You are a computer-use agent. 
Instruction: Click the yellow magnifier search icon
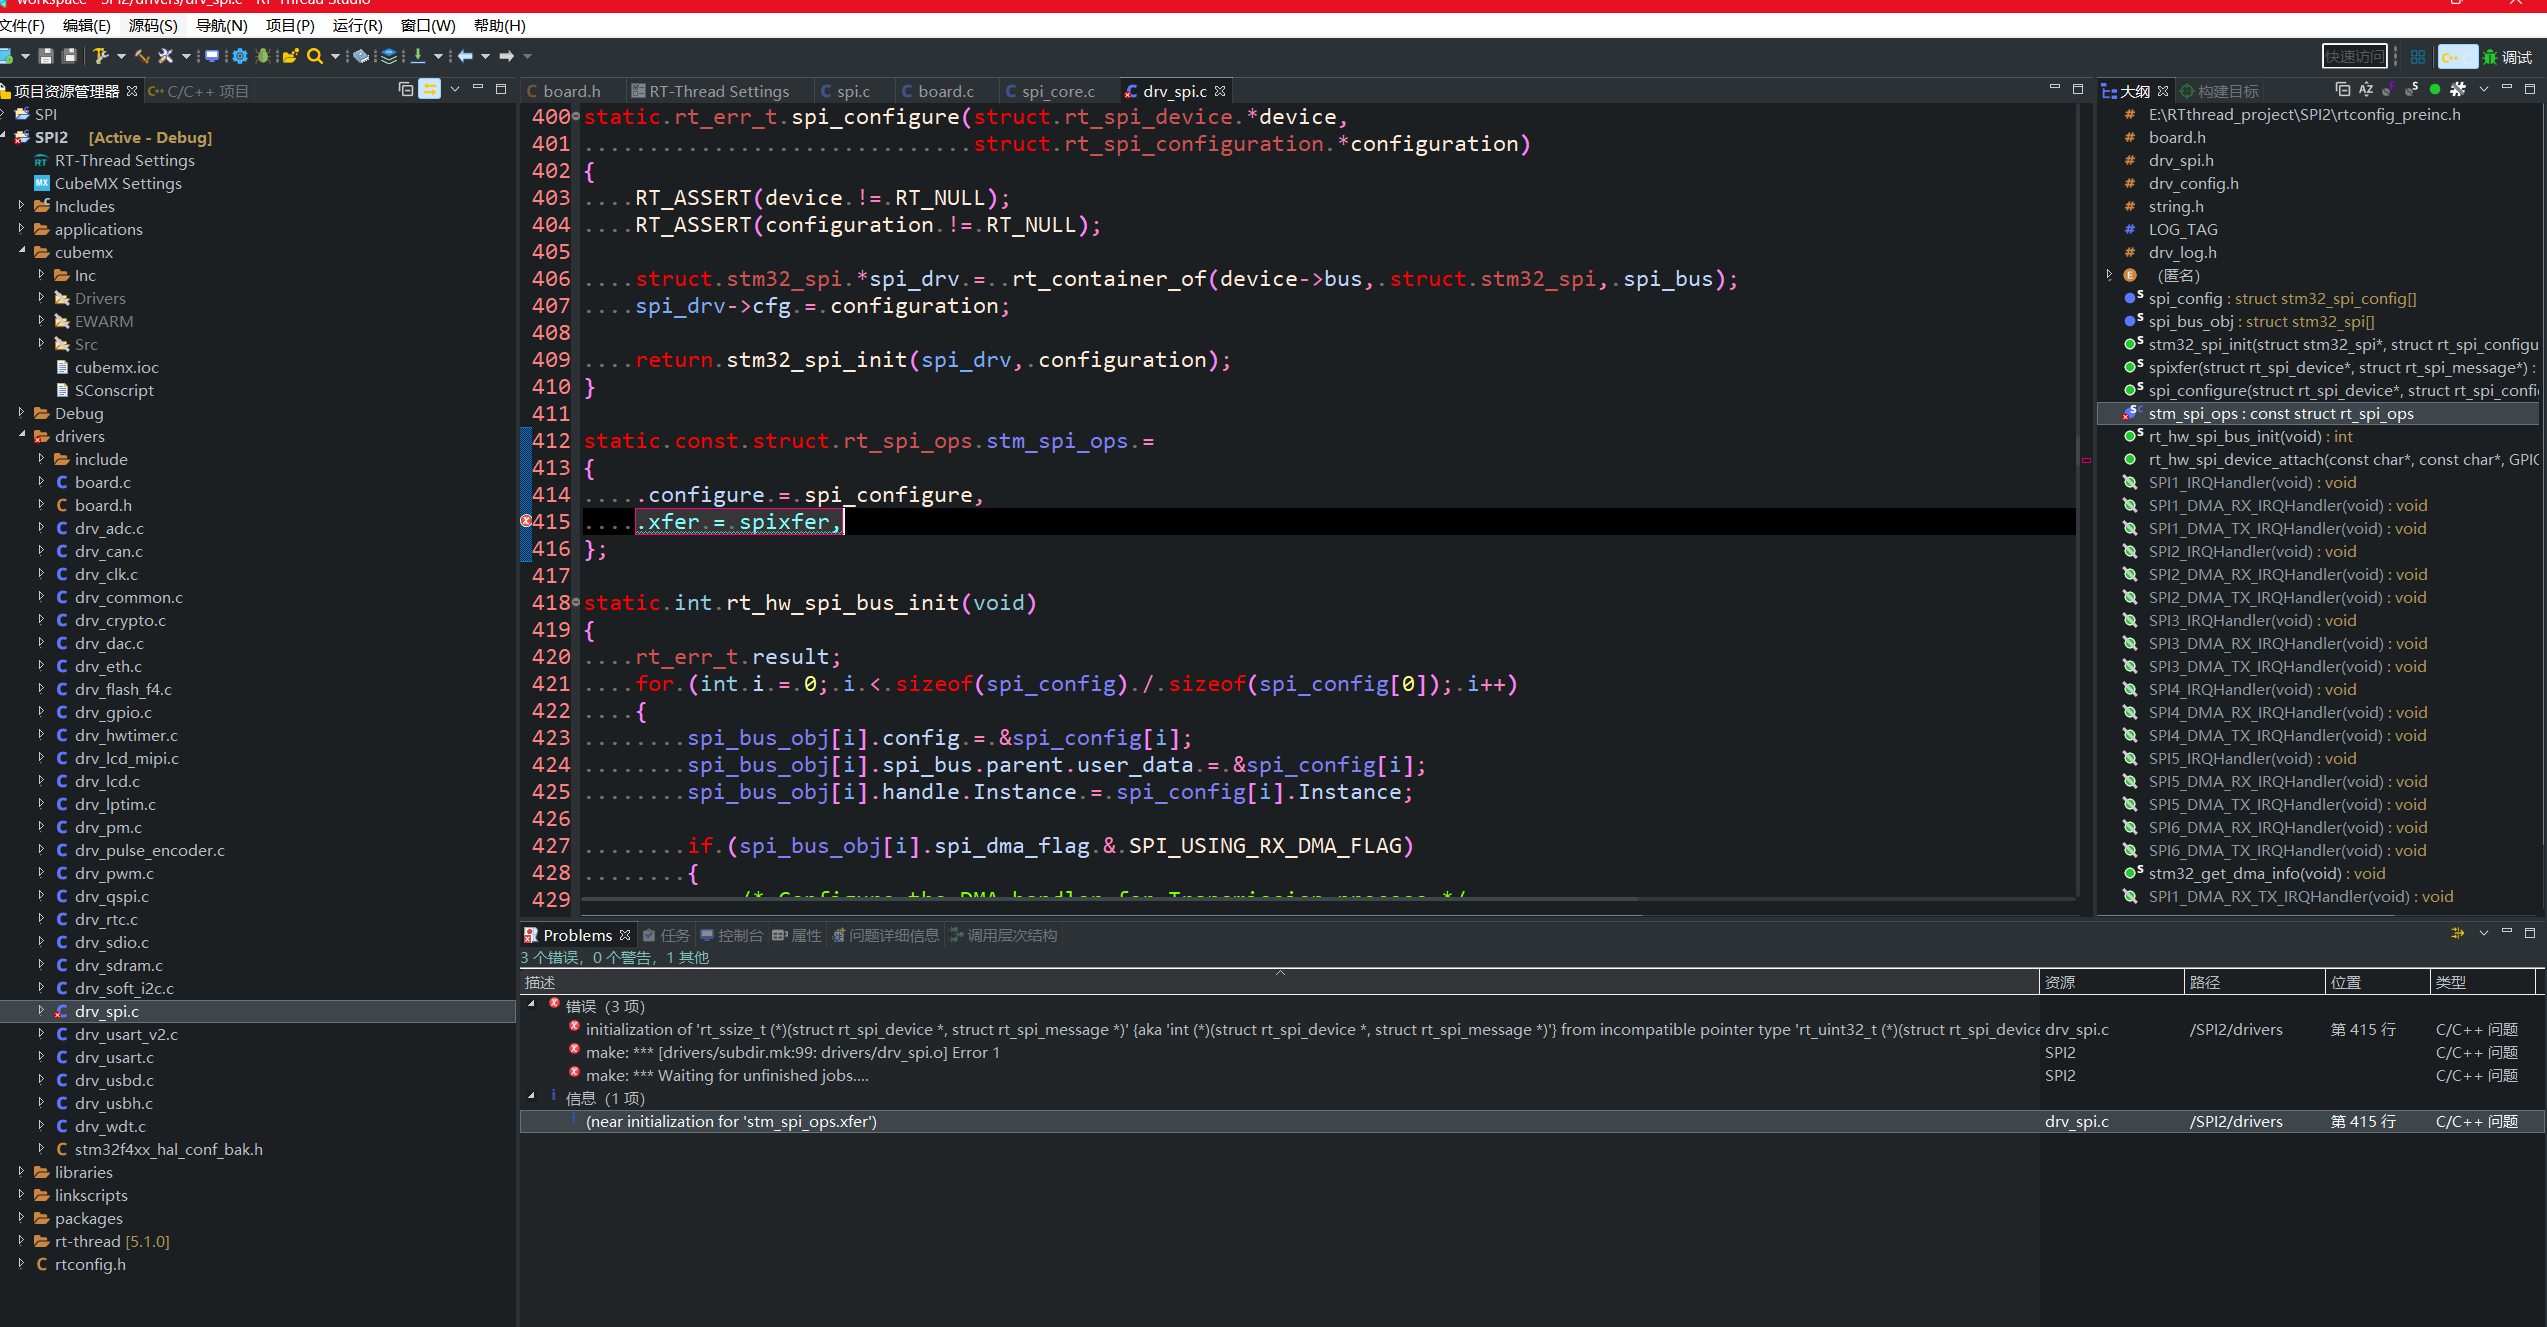(x=315, y=56)
